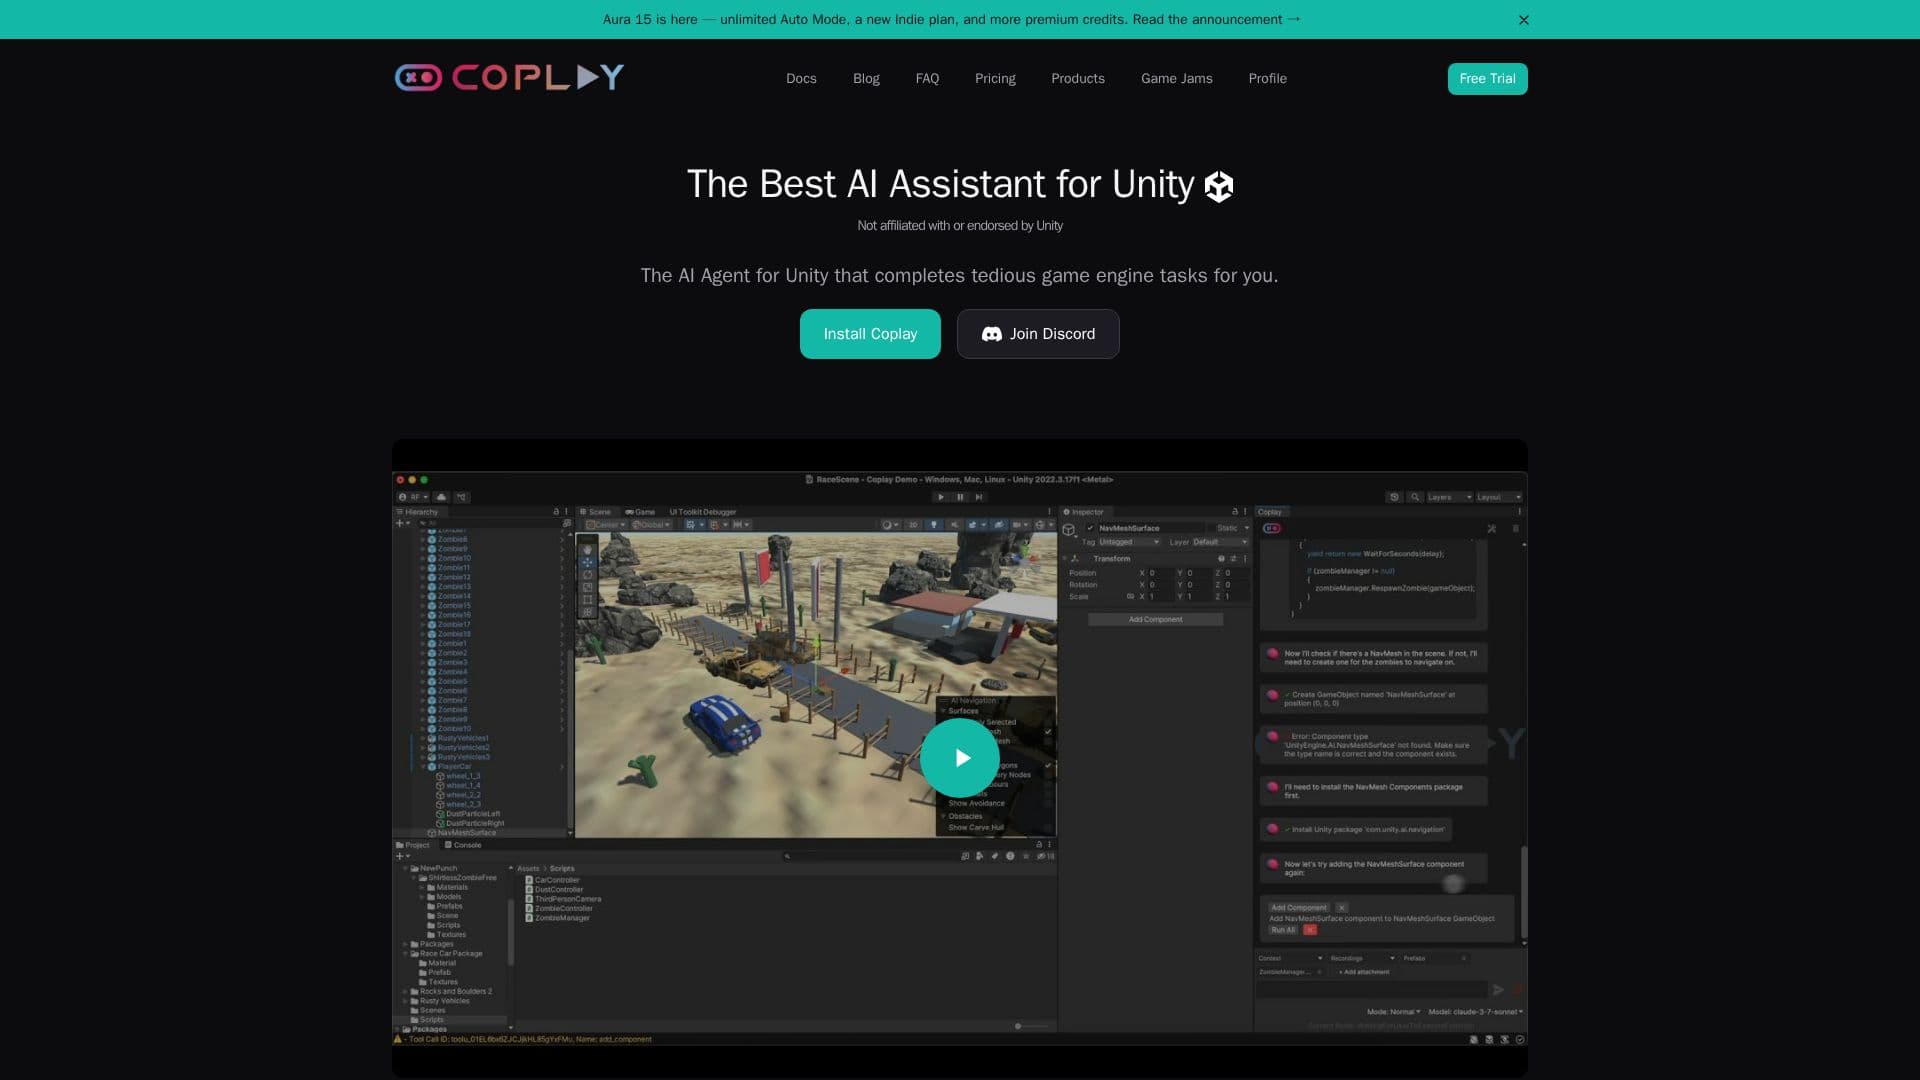
Task: Click the Project tab in the demo video
Action: [x=413, y=845]
